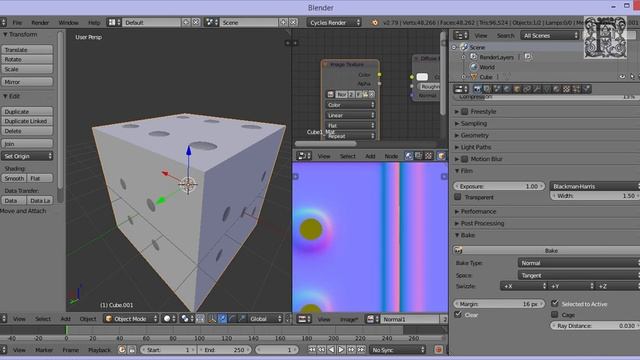The height and width of the screenshot is (360, 640).
Task: Toggle the Motion Blur checkbox
Action: point(464,159)
